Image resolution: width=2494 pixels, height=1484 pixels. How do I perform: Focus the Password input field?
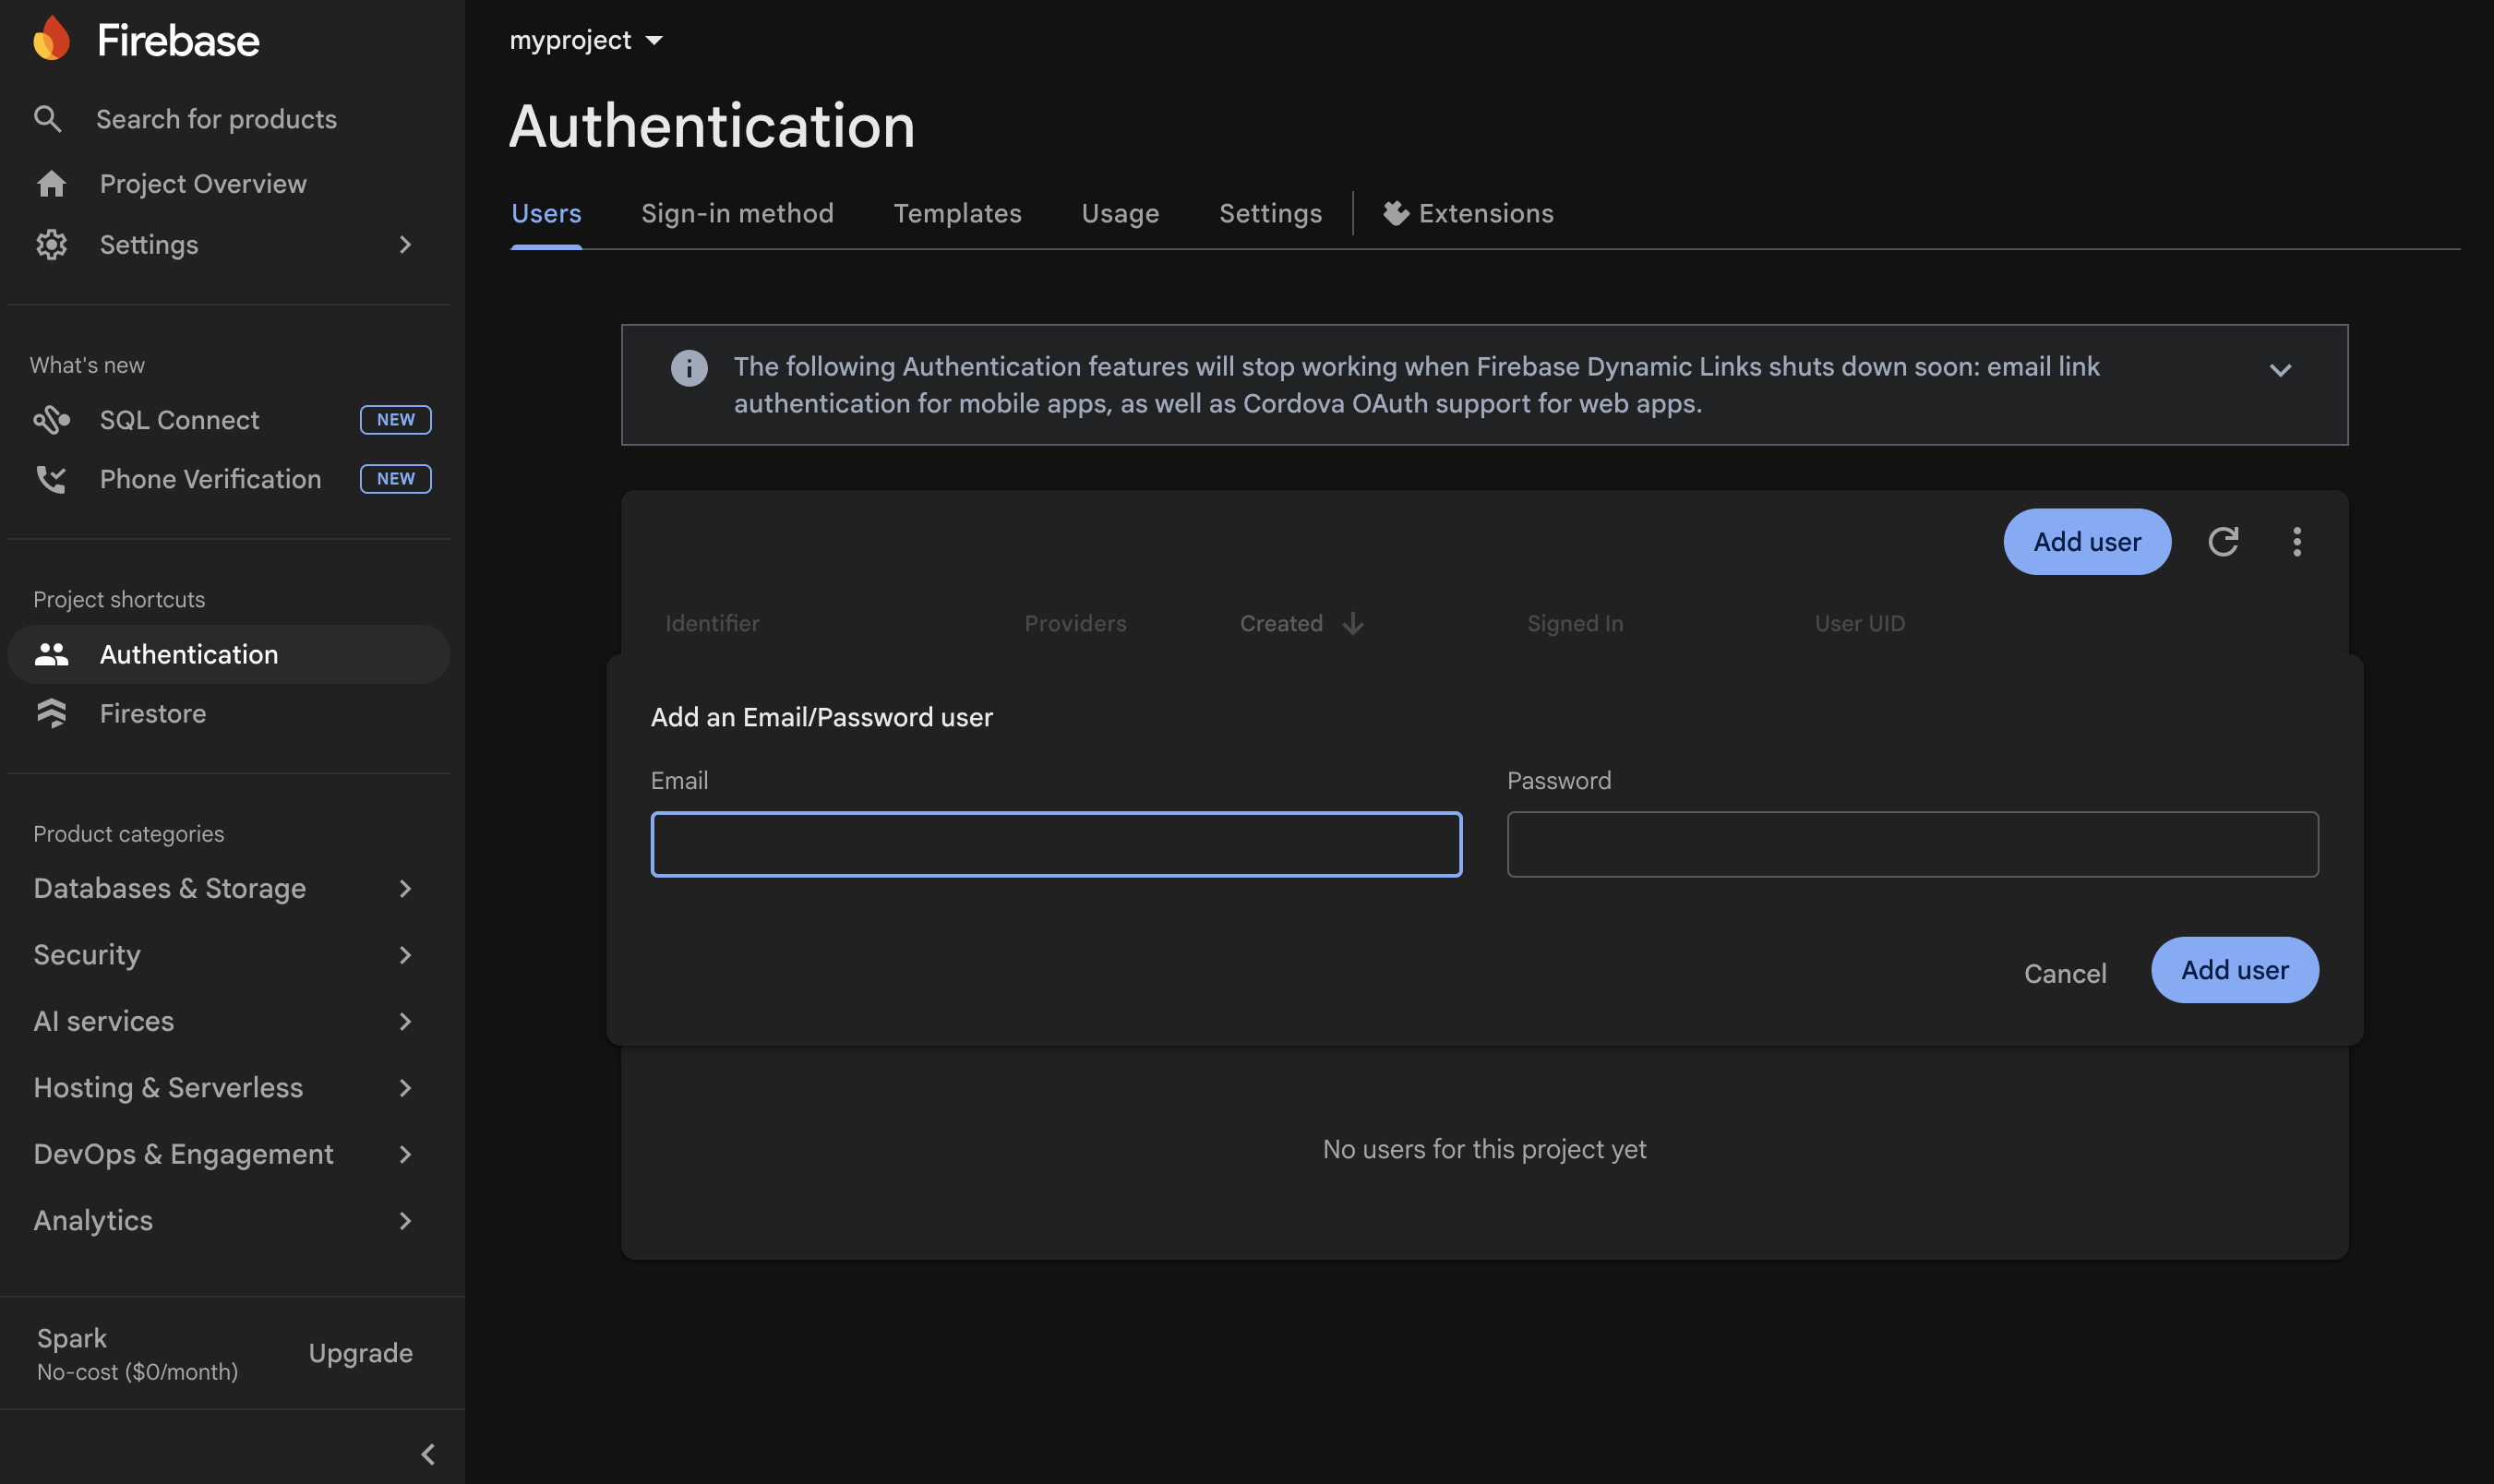tap(1912, 844)
